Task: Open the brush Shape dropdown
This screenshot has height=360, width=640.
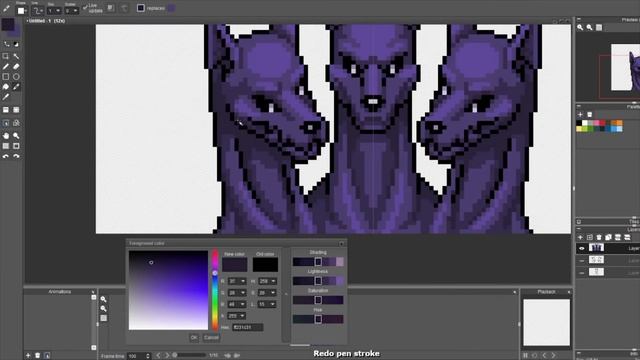Action: (21, 10)
